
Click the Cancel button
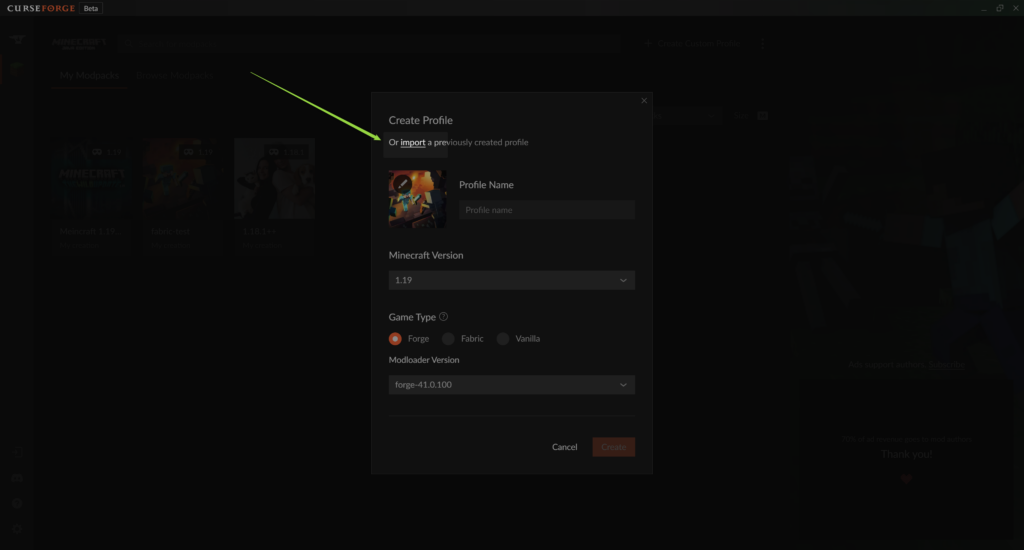click(564, 447)
